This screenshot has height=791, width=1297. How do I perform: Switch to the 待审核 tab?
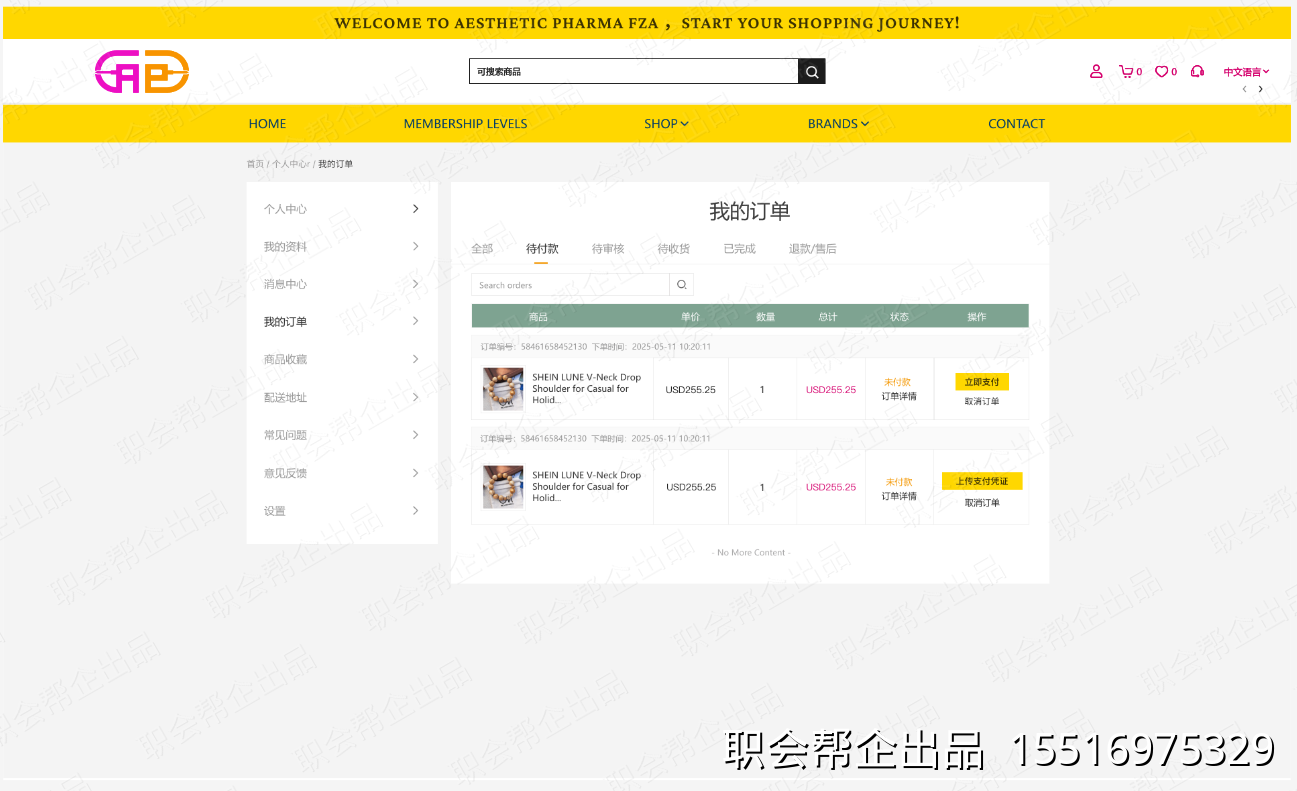click(608, 249)
